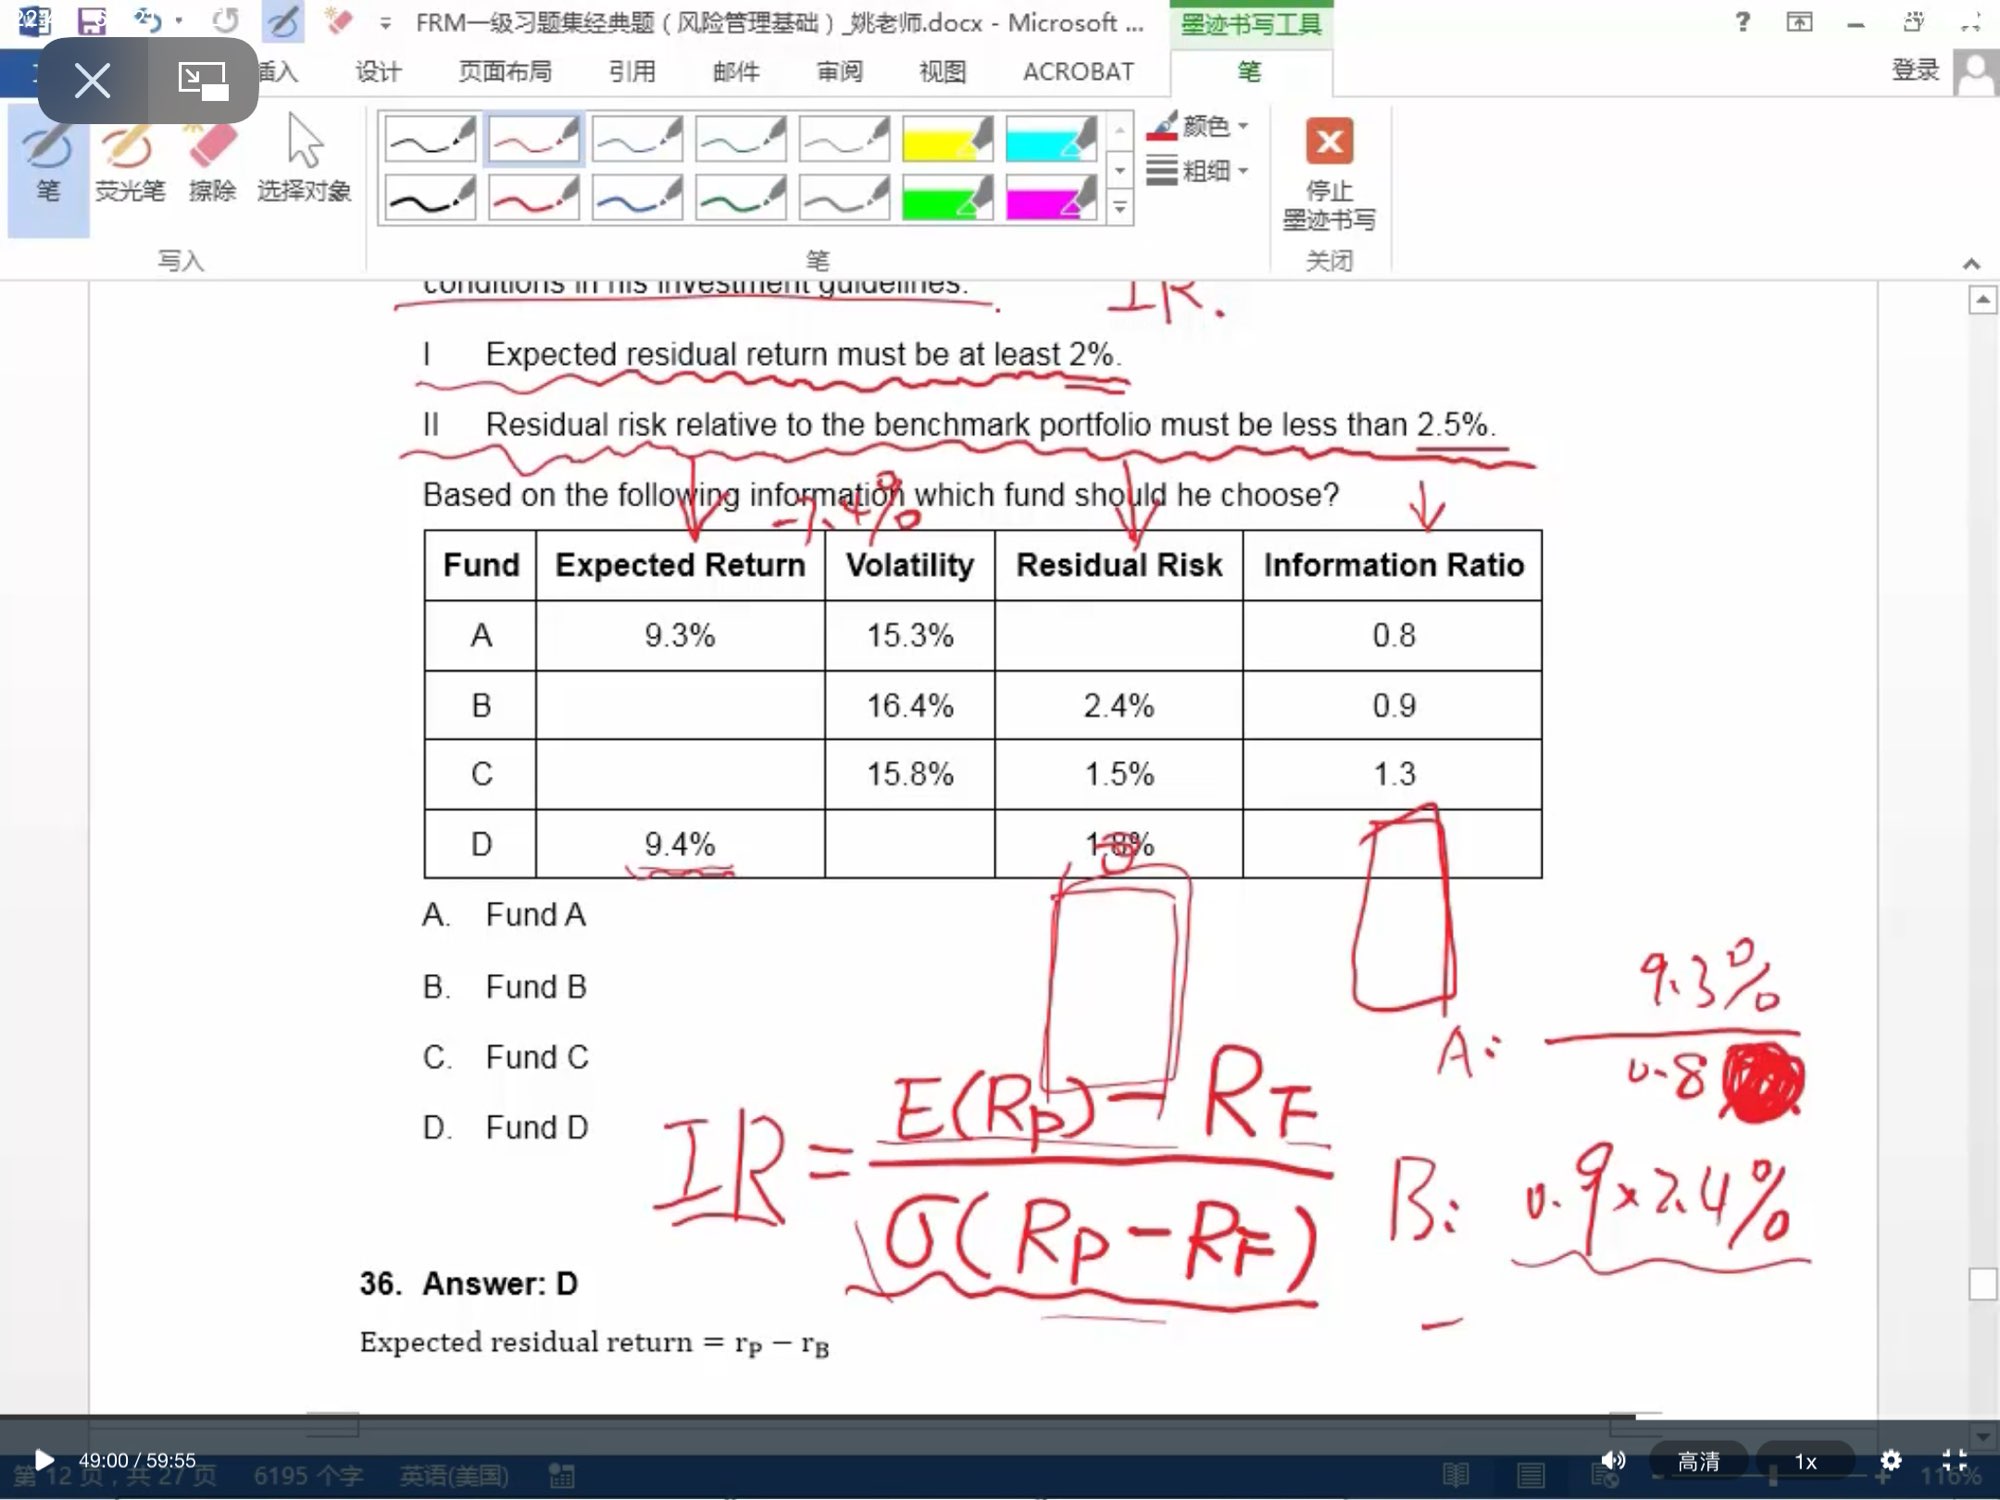Select the Eraser (擦除) tool
This screenshot has width=2000, height=1500.
pos(212,163)
